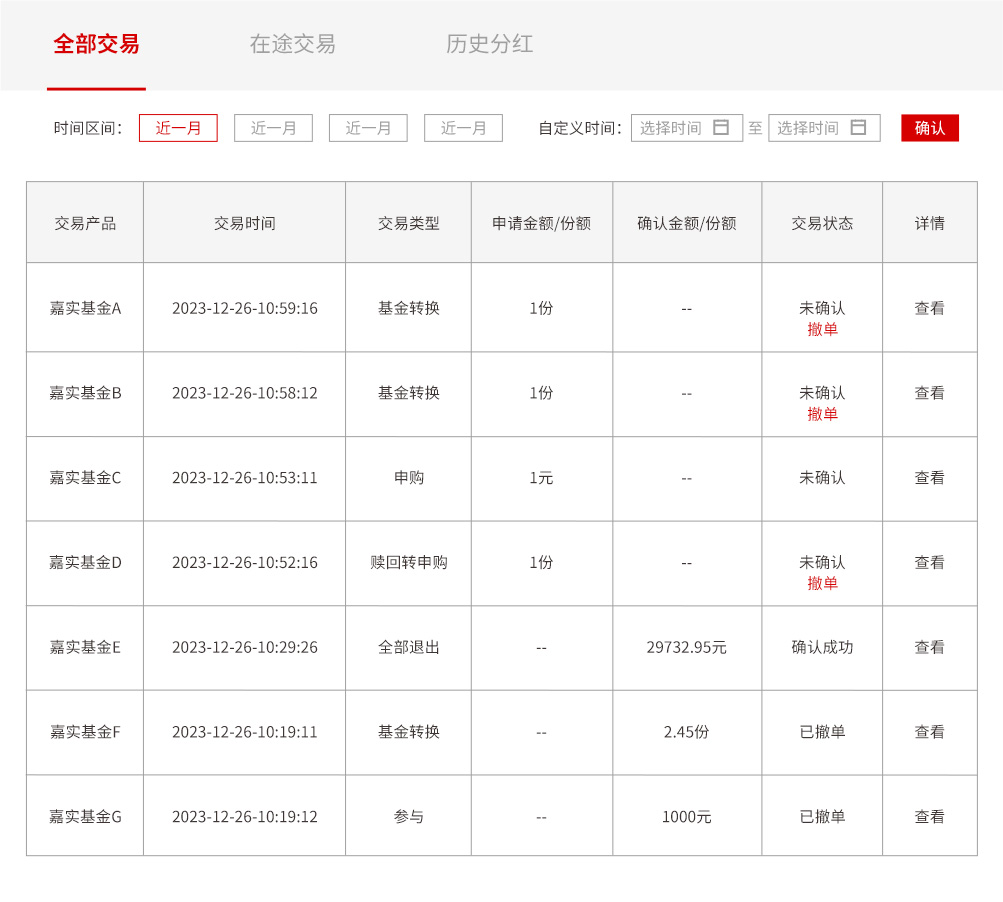Click the 交易状态 column header
Viewport: 1003px width, 902px height.
tap(822, 223)
